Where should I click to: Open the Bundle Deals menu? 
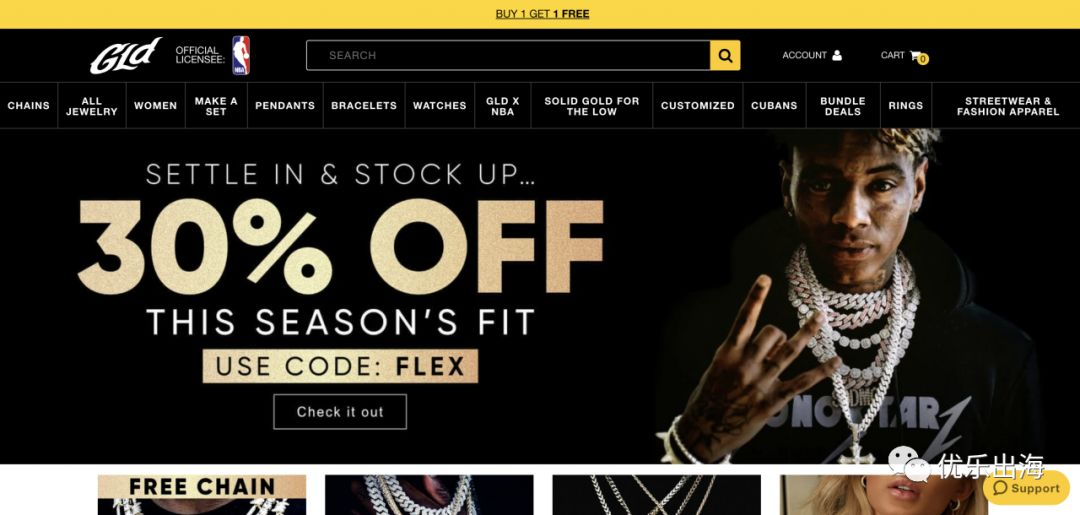tap(843, 105)
